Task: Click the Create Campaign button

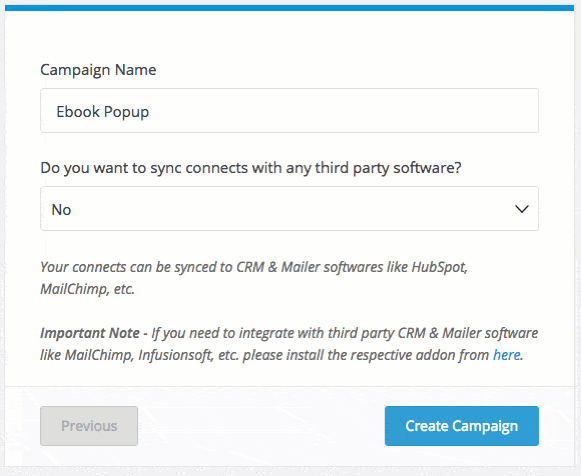Action: coord(462,426)
